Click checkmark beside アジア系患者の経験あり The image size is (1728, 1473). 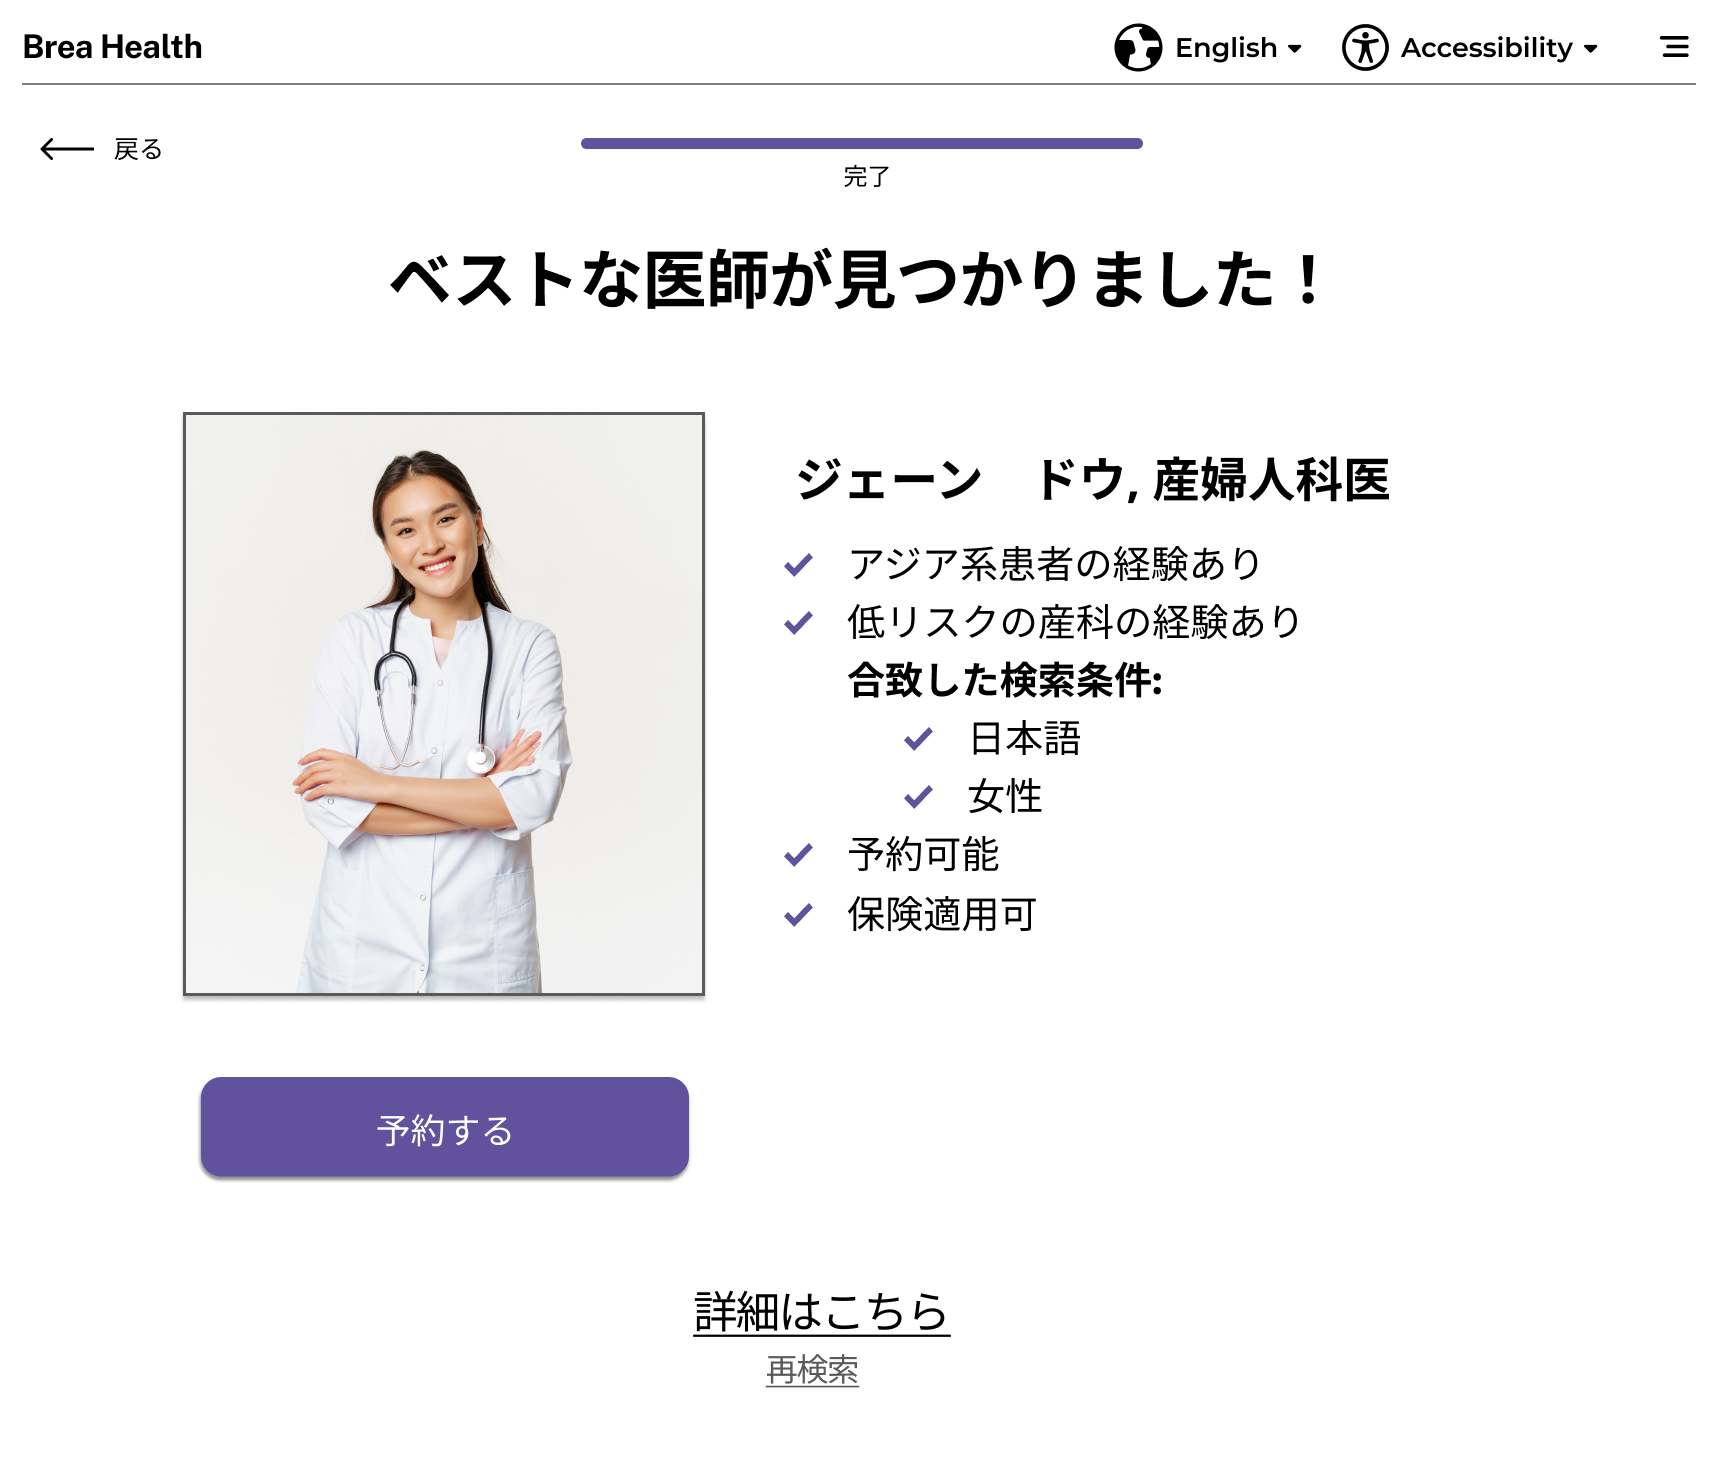pyautogui.click(x=798, y=565)
